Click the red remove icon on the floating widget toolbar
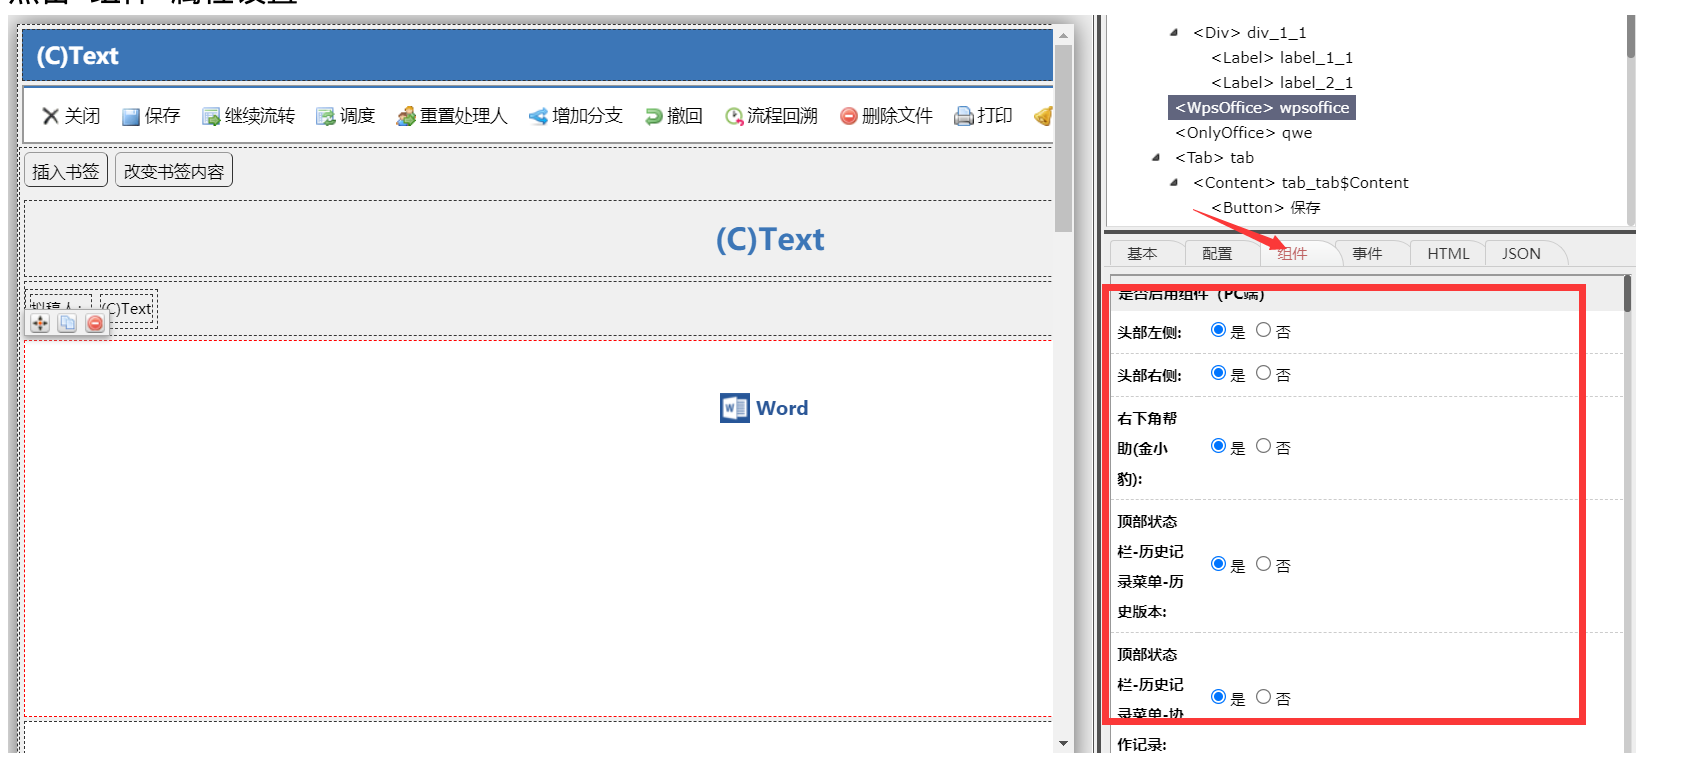 (x=95, y=323)
